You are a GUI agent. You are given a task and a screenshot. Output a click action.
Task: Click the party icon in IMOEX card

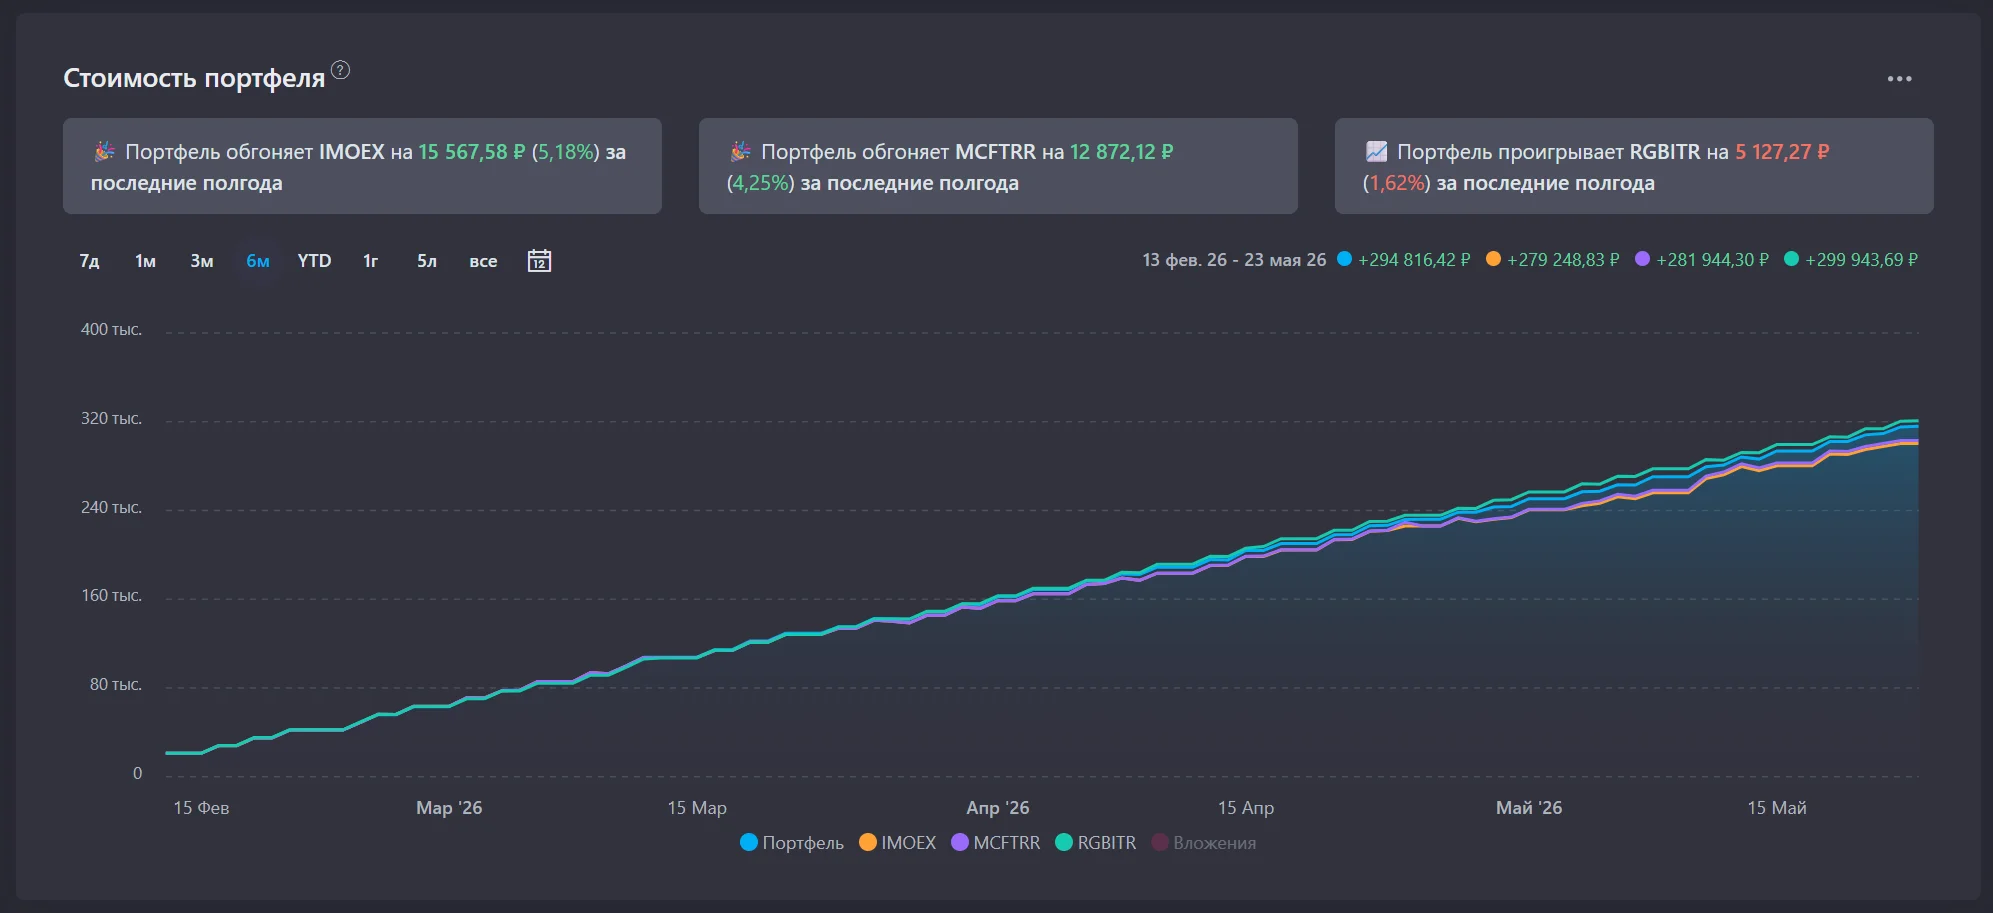[x=104, y=152]
